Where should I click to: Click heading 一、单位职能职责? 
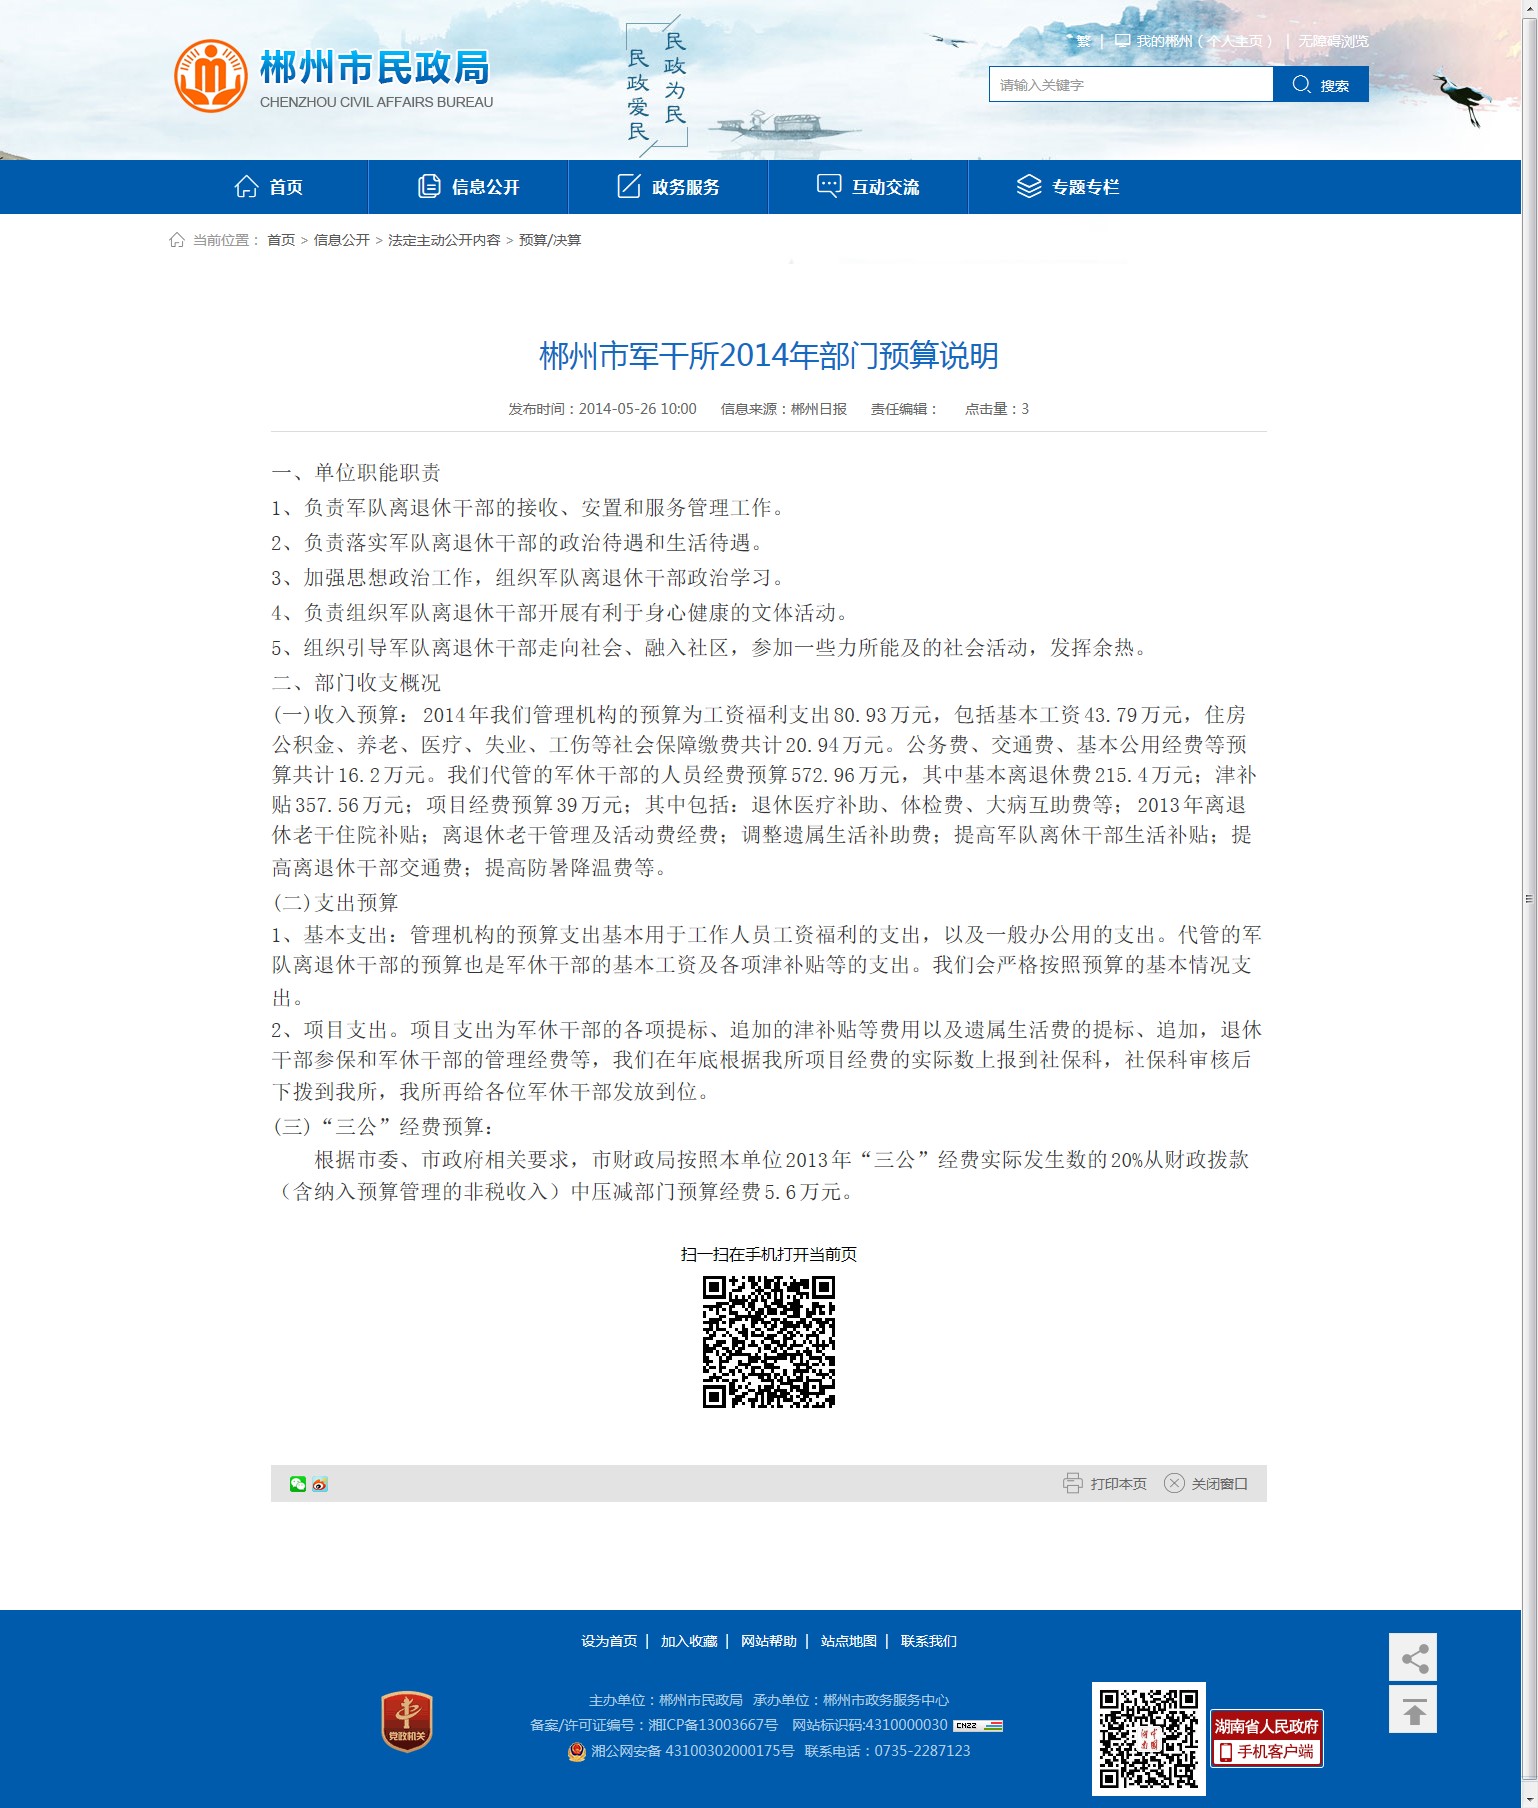tap(356, 473)
